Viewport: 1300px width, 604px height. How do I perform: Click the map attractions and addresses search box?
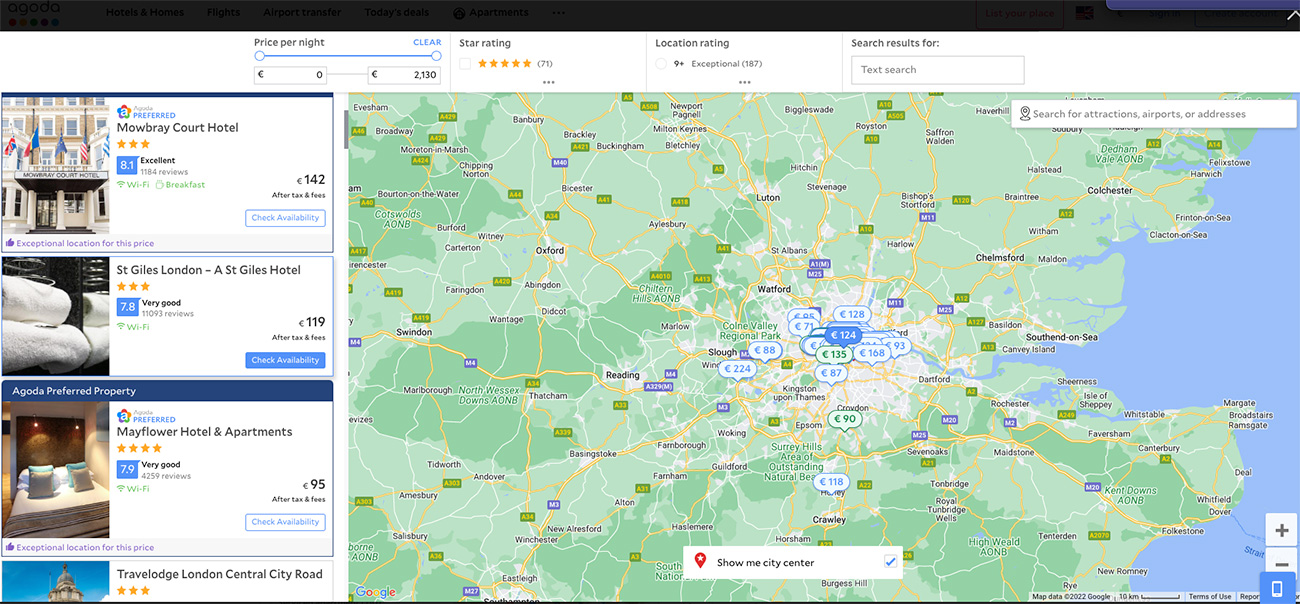pyautogui.click(x=1154, y=114)
